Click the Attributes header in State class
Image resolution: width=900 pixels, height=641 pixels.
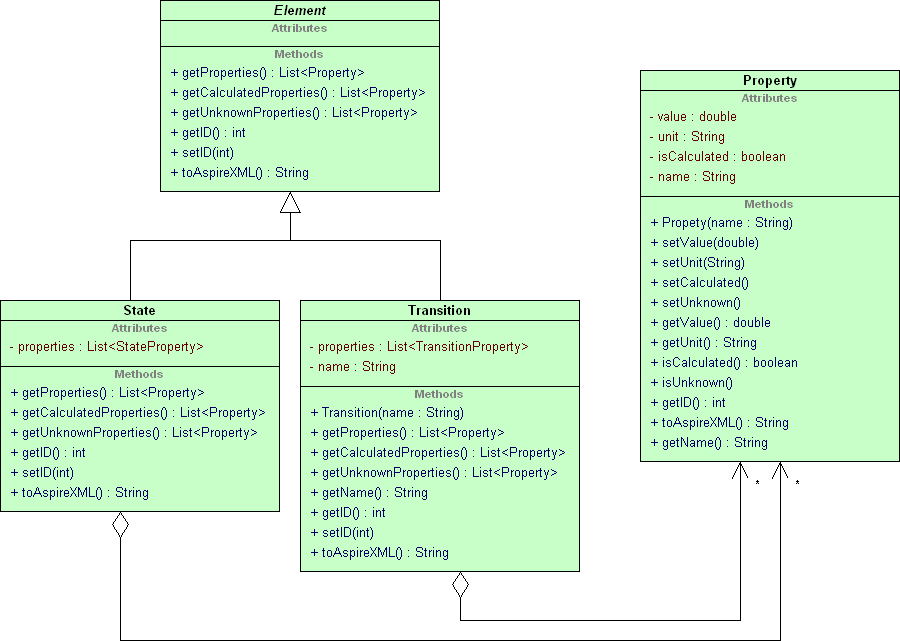pos(139,328)
